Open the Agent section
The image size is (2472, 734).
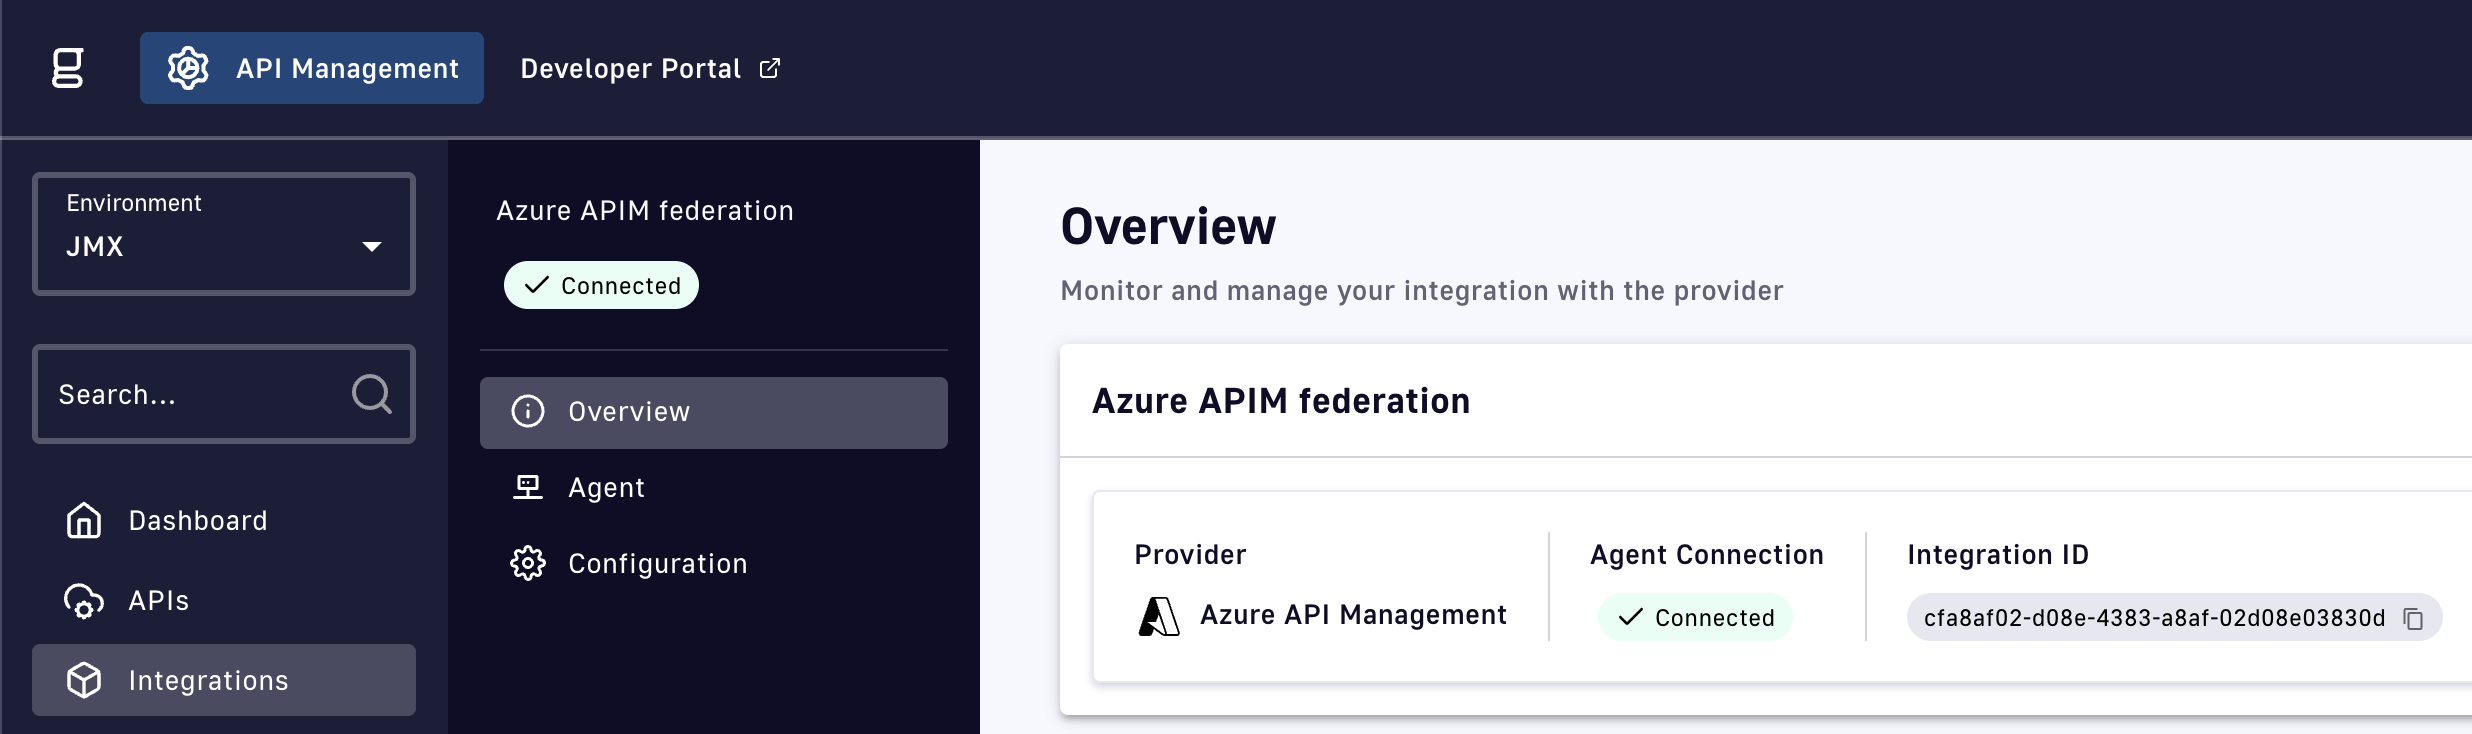coord(606,488)
